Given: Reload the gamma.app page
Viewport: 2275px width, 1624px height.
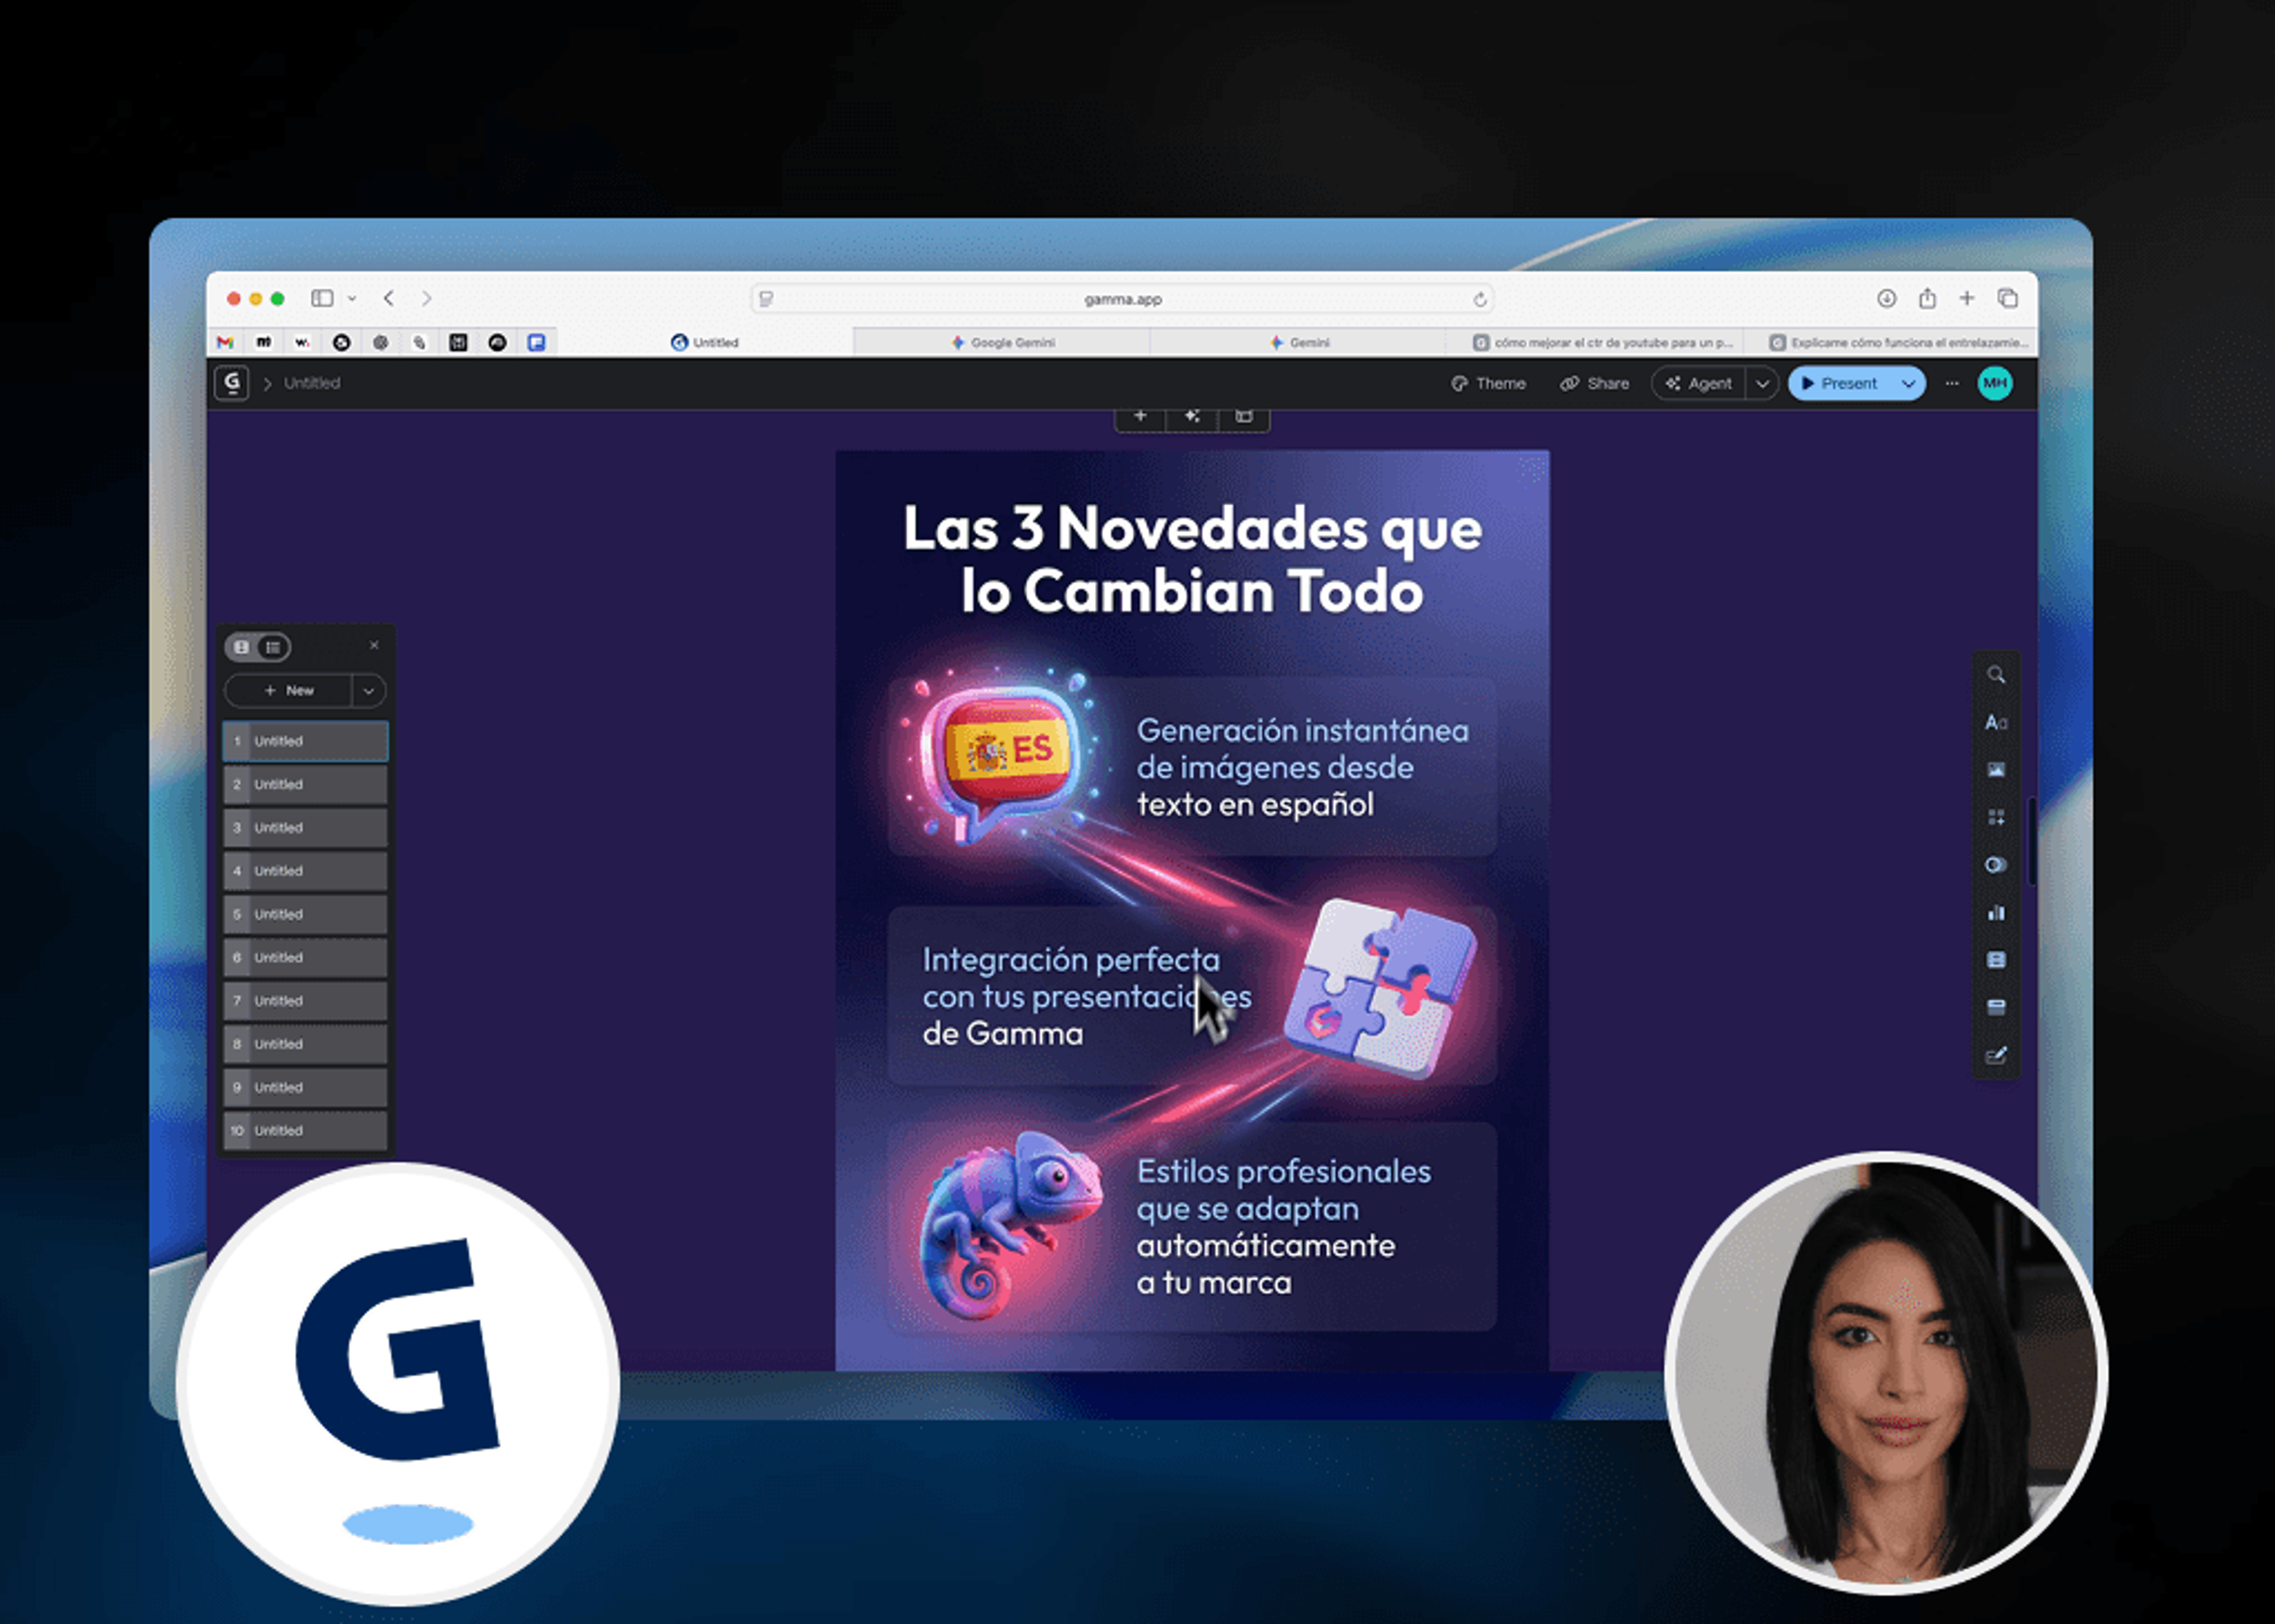Looking at the screenshot, I should [x=1480, y=299].
